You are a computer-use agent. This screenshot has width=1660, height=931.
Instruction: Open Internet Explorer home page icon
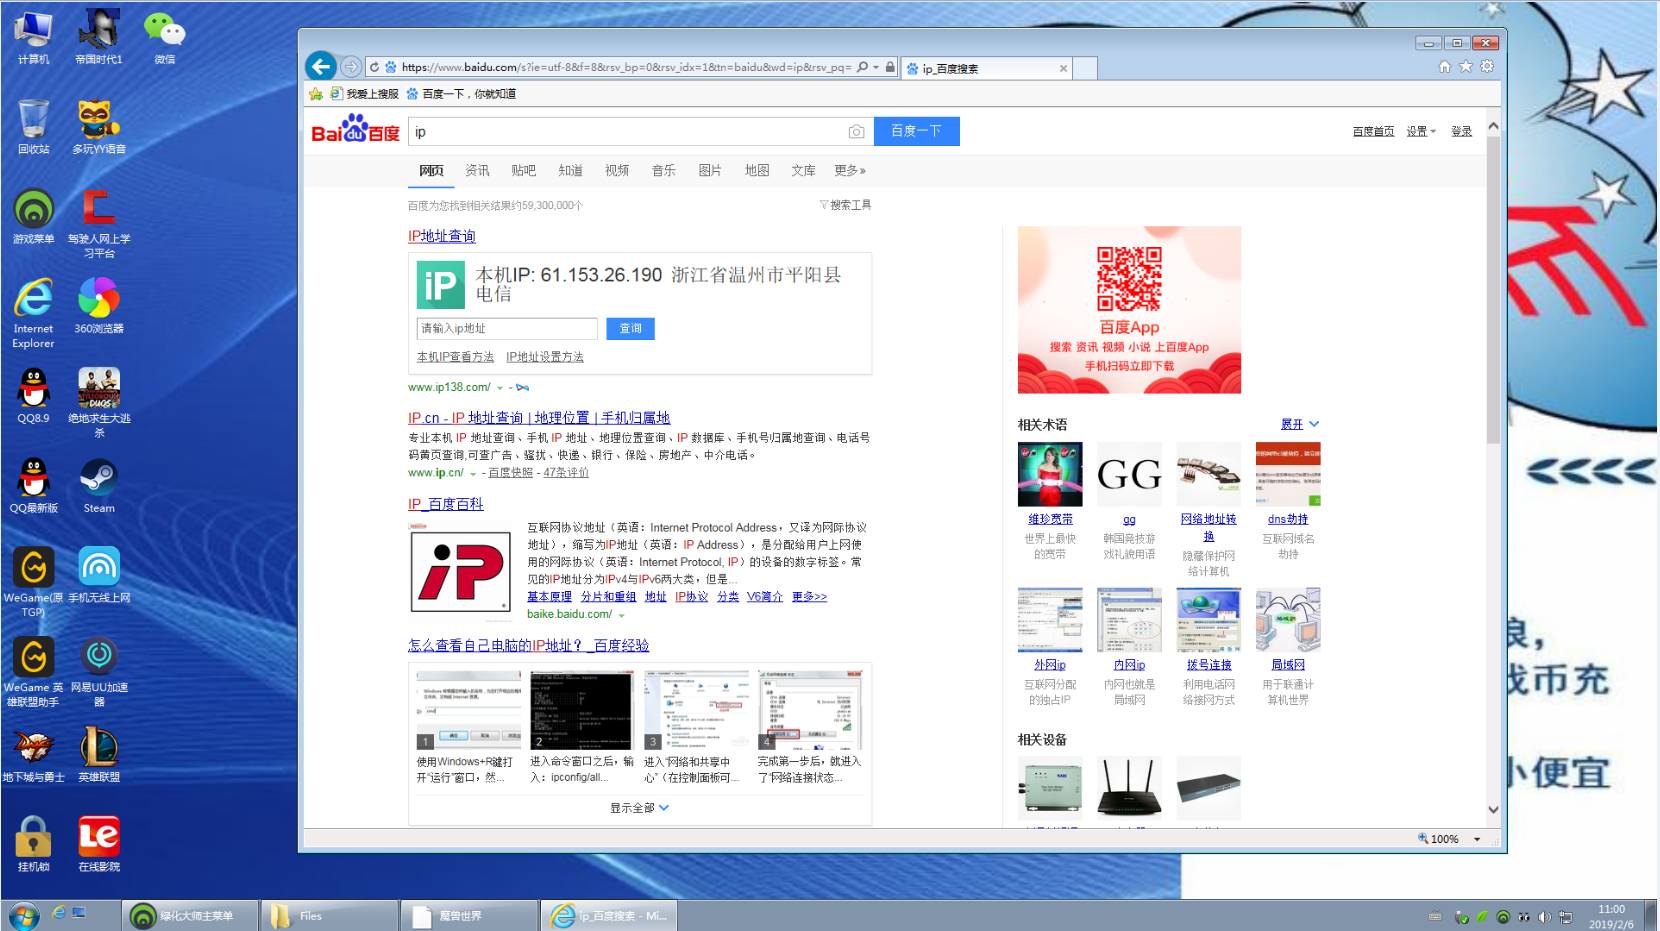click(1444, 67)
